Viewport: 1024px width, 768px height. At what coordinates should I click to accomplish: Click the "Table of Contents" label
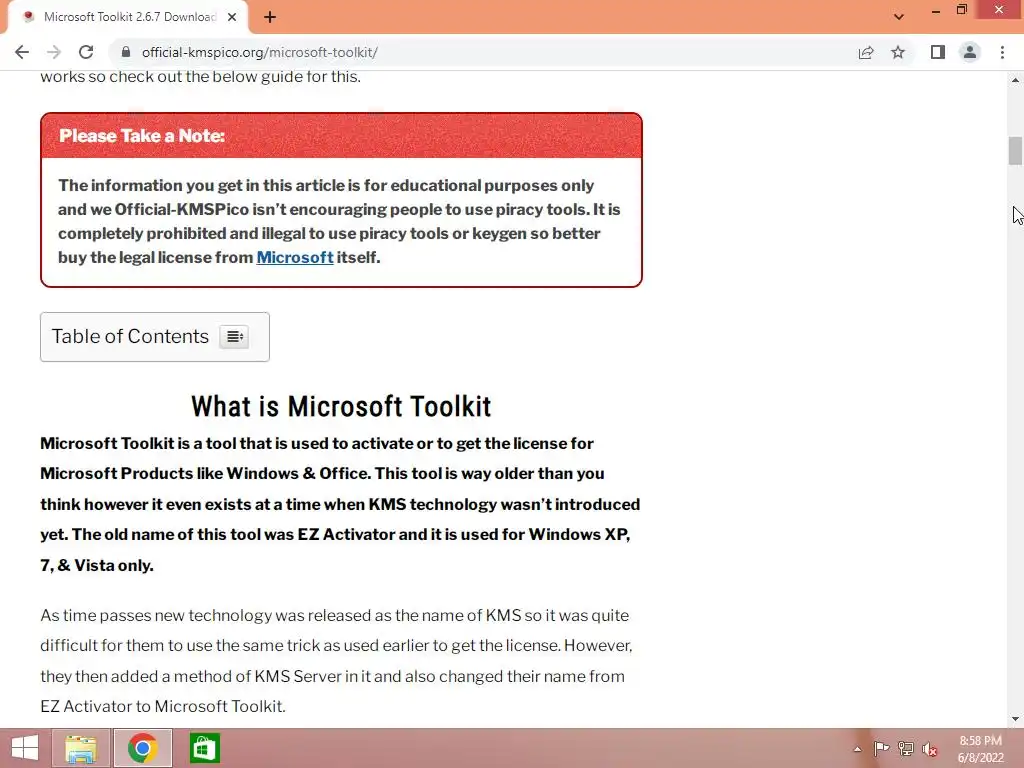tap(130, 336)
